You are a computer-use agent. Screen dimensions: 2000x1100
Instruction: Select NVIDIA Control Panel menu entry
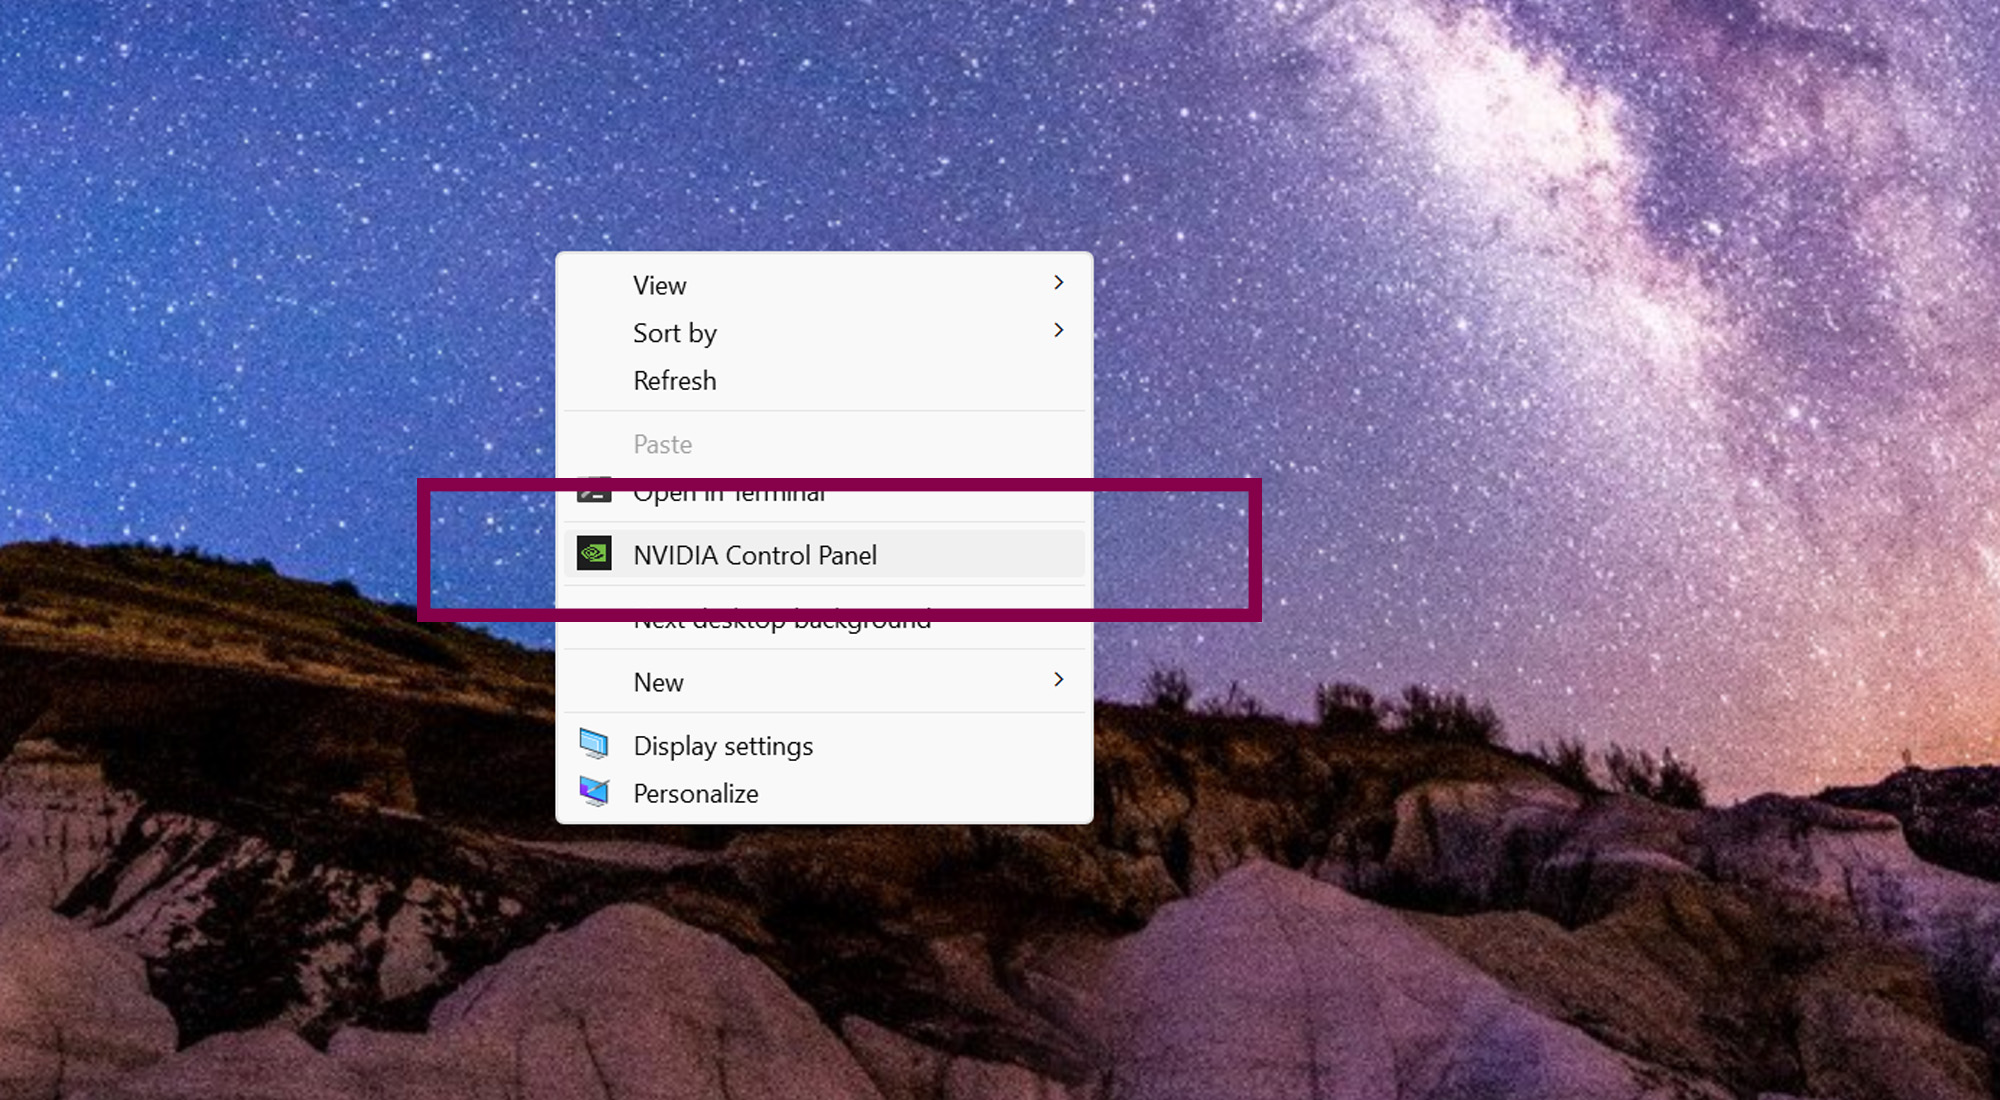(754, 554)
